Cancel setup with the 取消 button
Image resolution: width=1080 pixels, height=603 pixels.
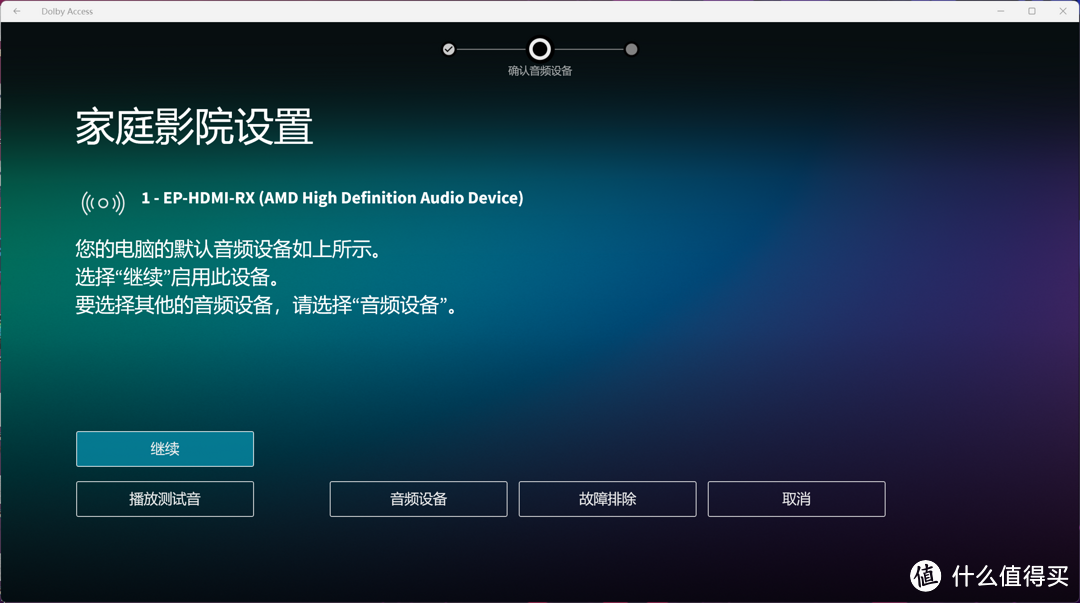coord(796,499)
